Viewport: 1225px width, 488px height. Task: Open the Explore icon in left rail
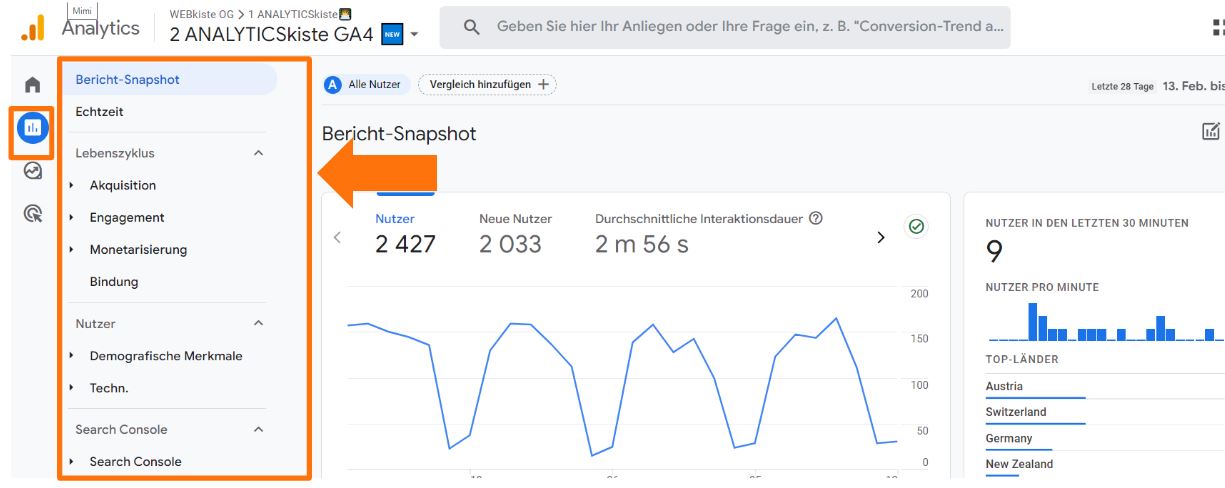[32, 171]
